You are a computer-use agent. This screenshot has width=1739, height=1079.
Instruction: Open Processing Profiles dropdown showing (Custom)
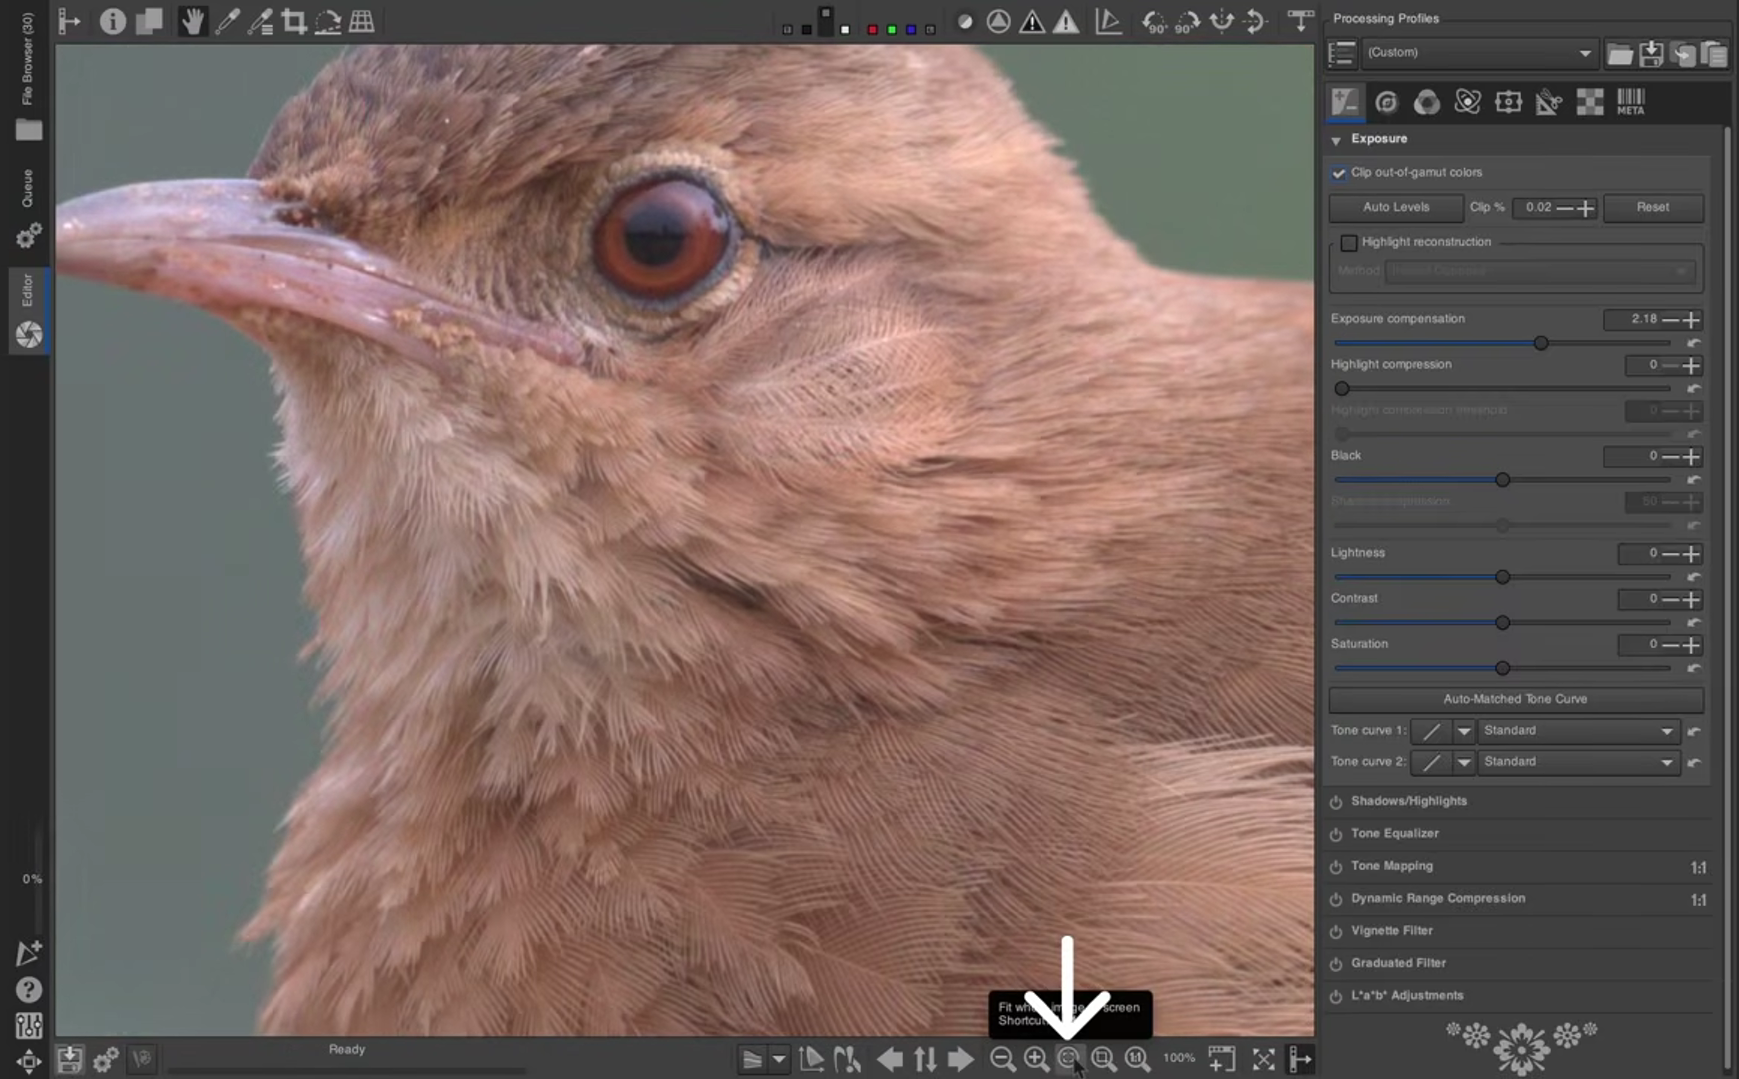point(1478,52)
